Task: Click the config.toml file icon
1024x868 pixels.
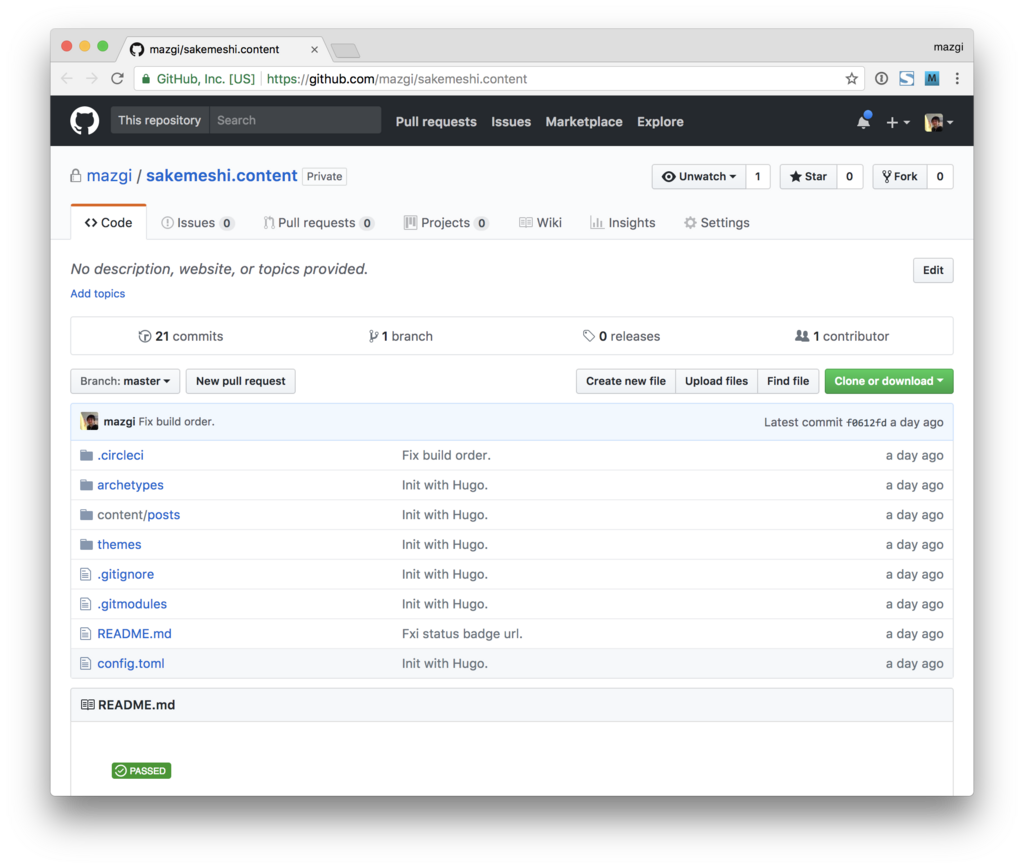Action: [86, 664]
